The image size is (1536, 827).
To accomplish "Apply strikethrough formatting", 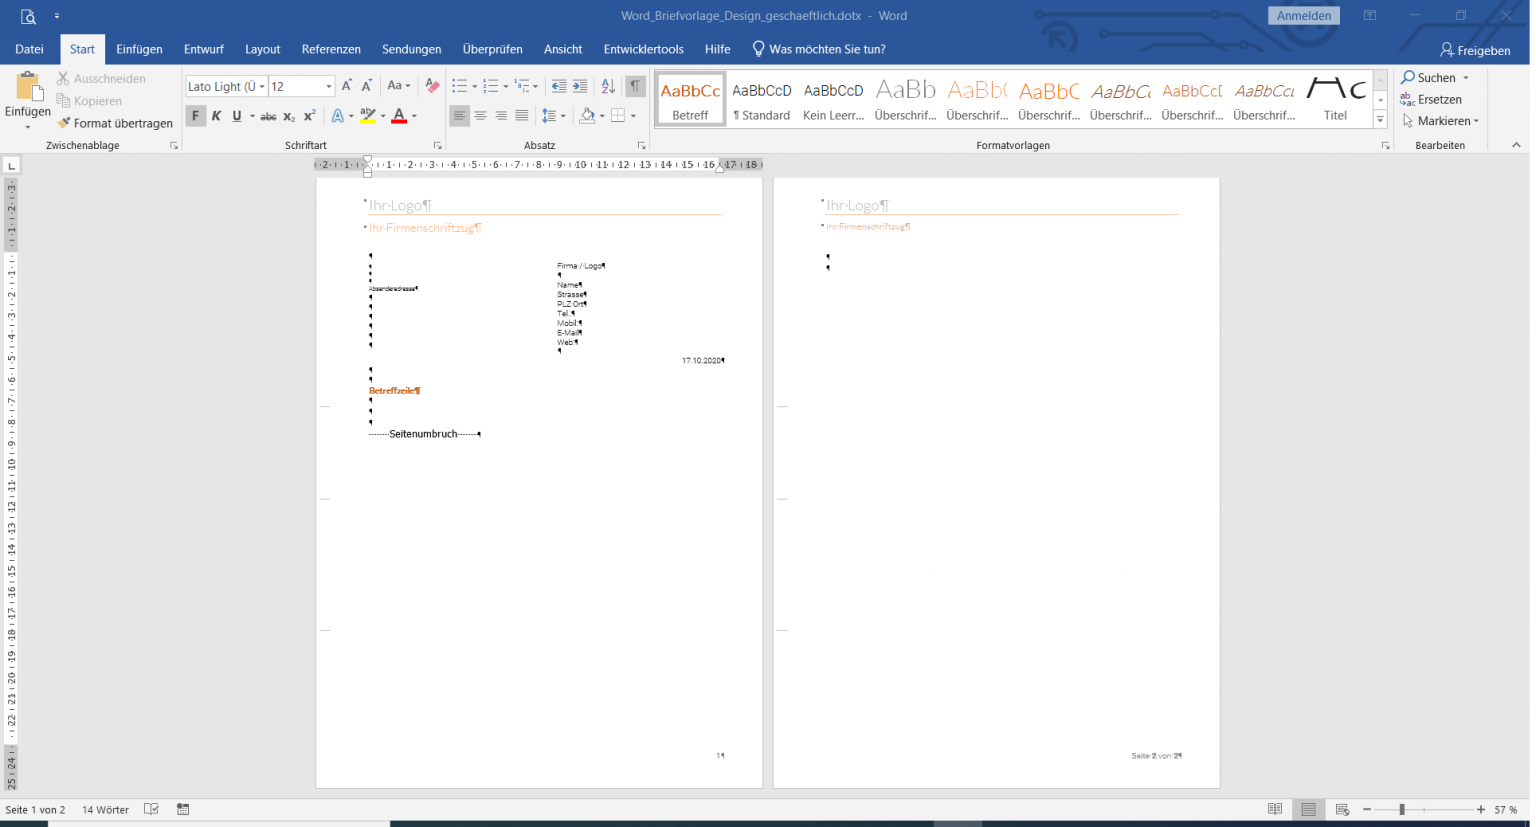I will pyautogui.click(x=267, y=116).
